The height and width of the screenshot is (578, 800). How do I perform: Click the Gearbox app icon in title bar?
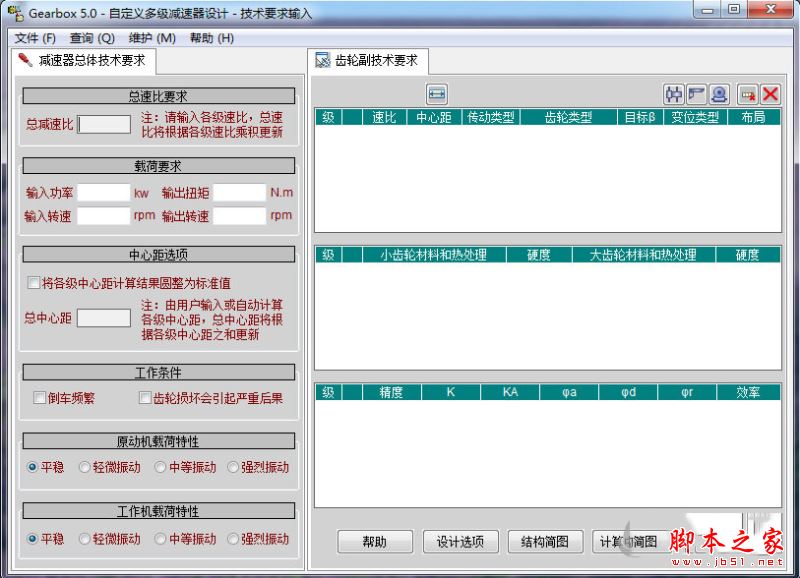[14, 13]
